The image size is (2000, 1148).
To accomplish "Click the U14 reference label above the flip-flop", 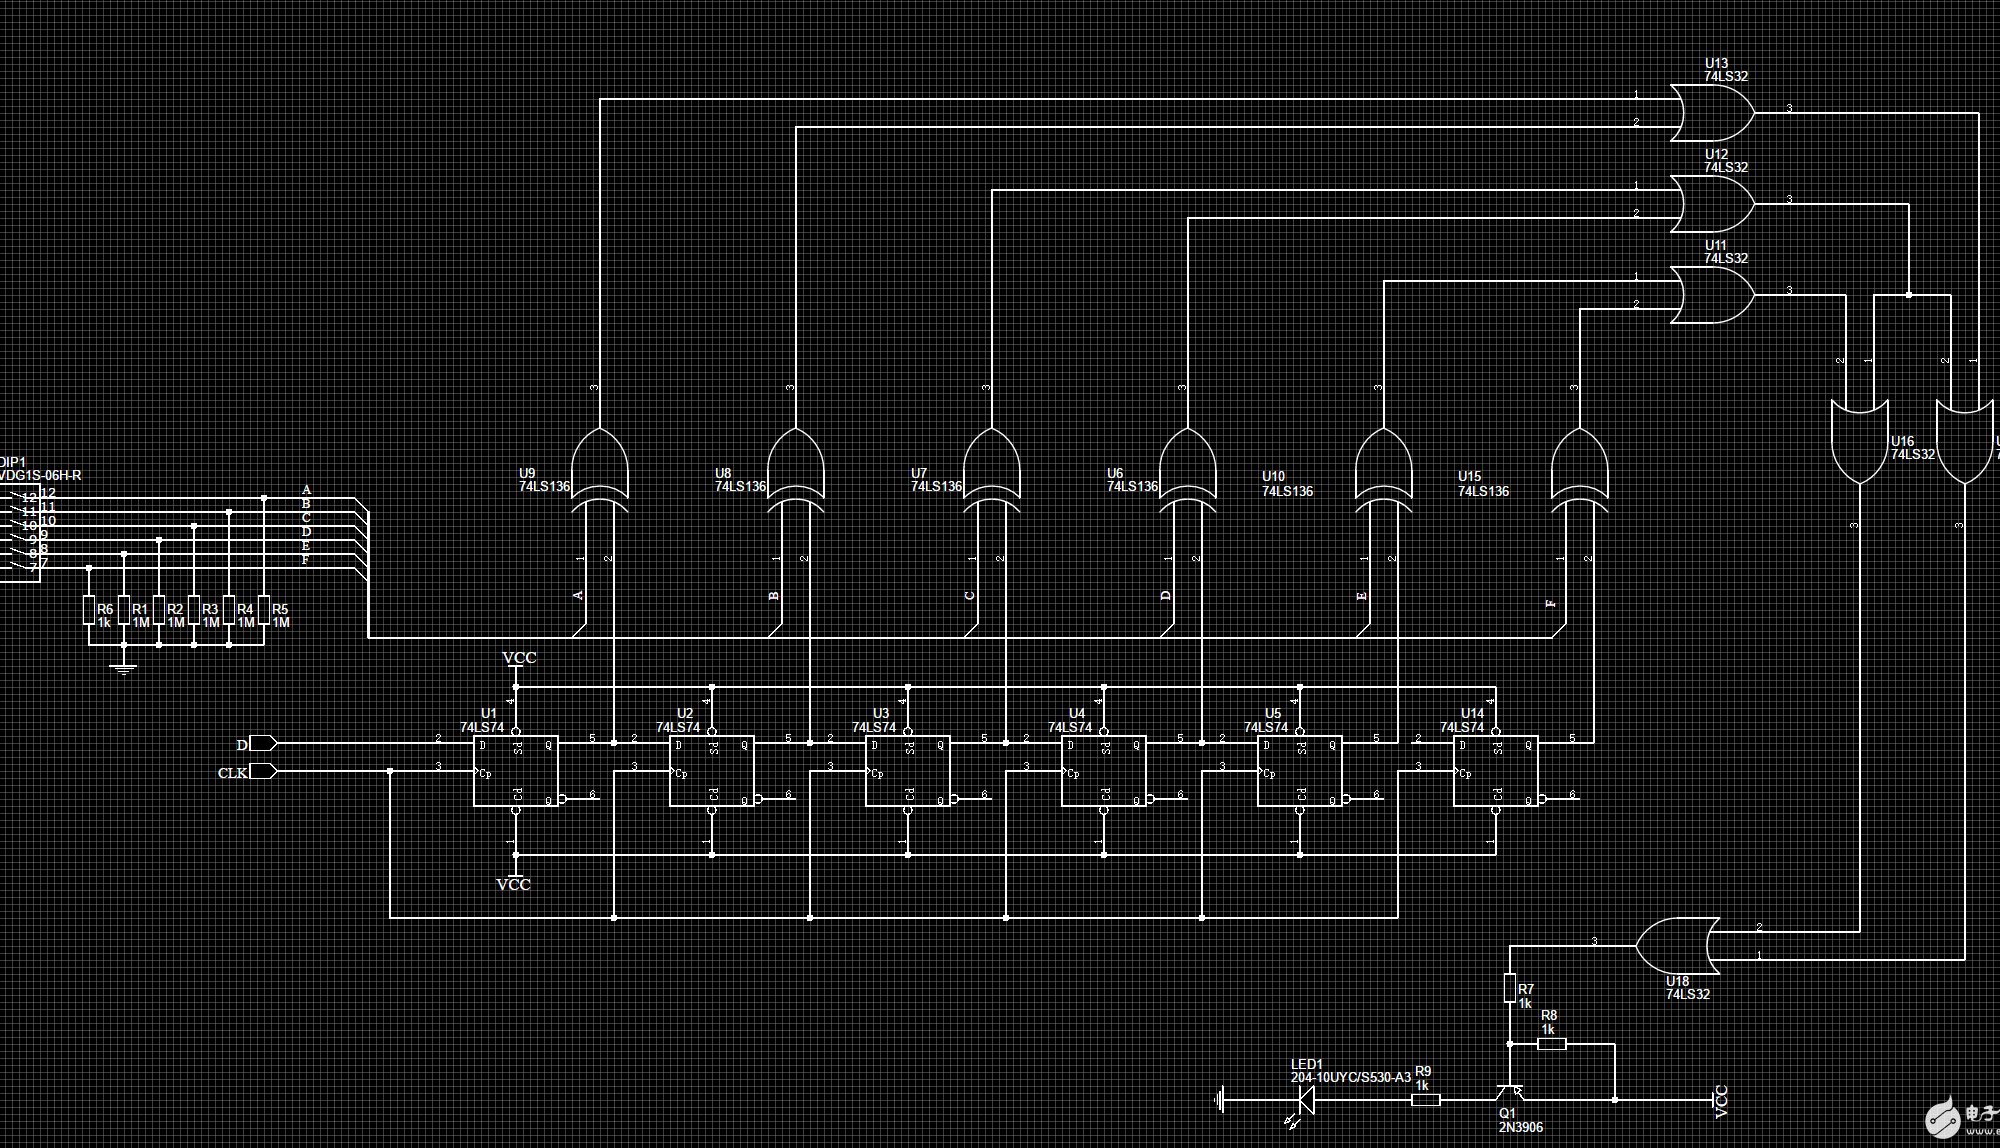I will click(1472, 714).
